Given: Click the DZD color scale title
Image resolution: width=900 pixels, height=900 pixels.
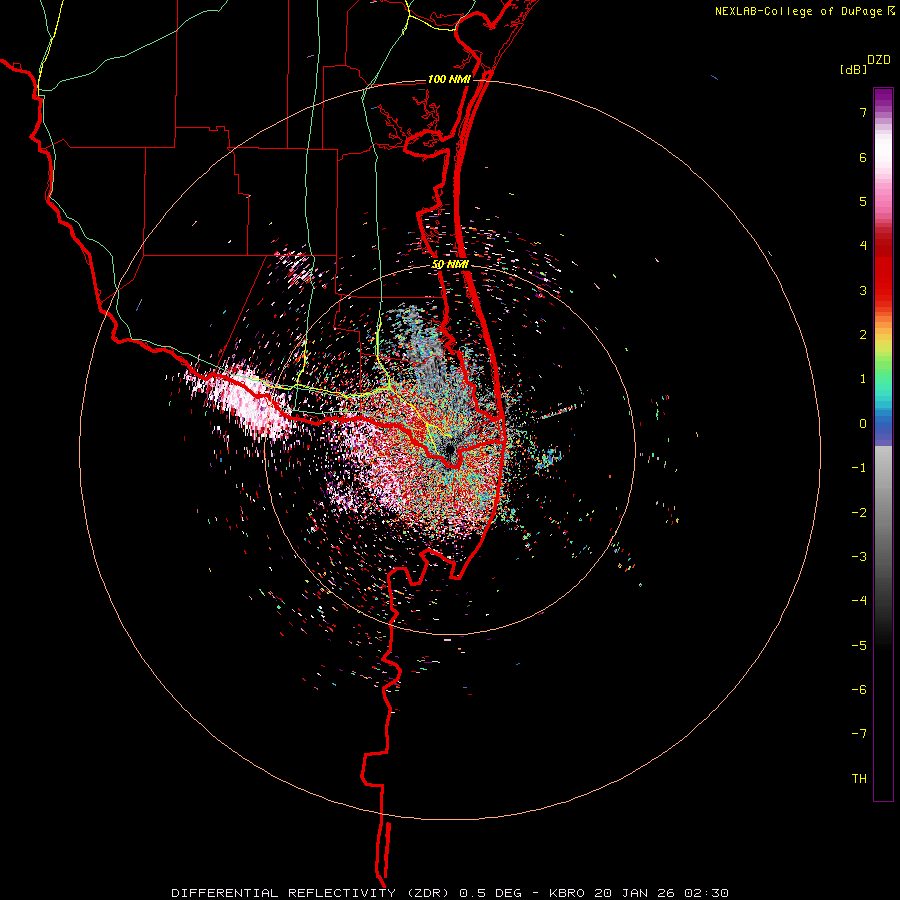Looking at the screenshot, I should [879, 60].
